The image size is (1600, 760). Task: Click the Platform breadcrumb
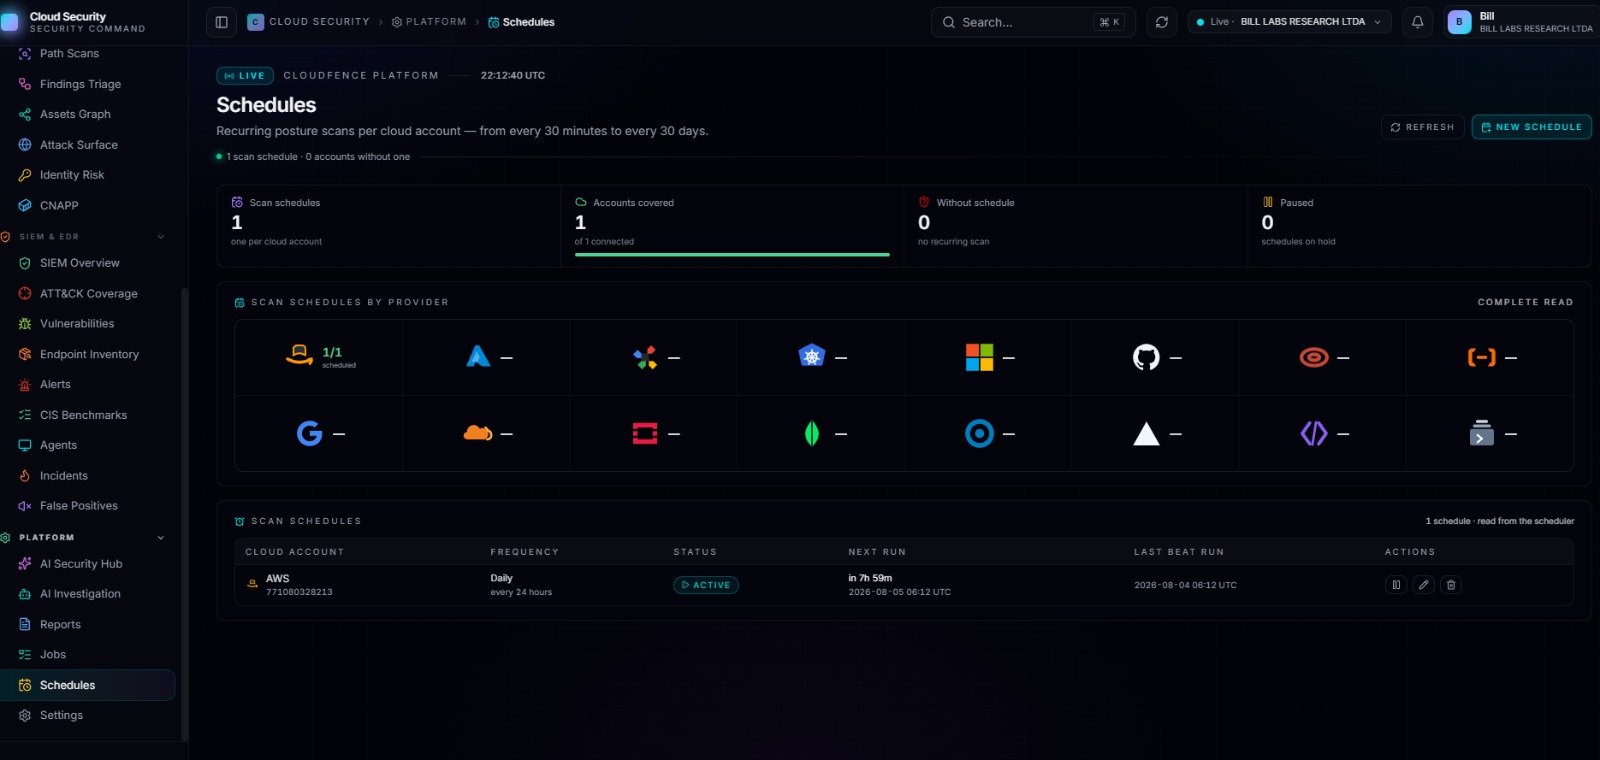click(429, 22)
